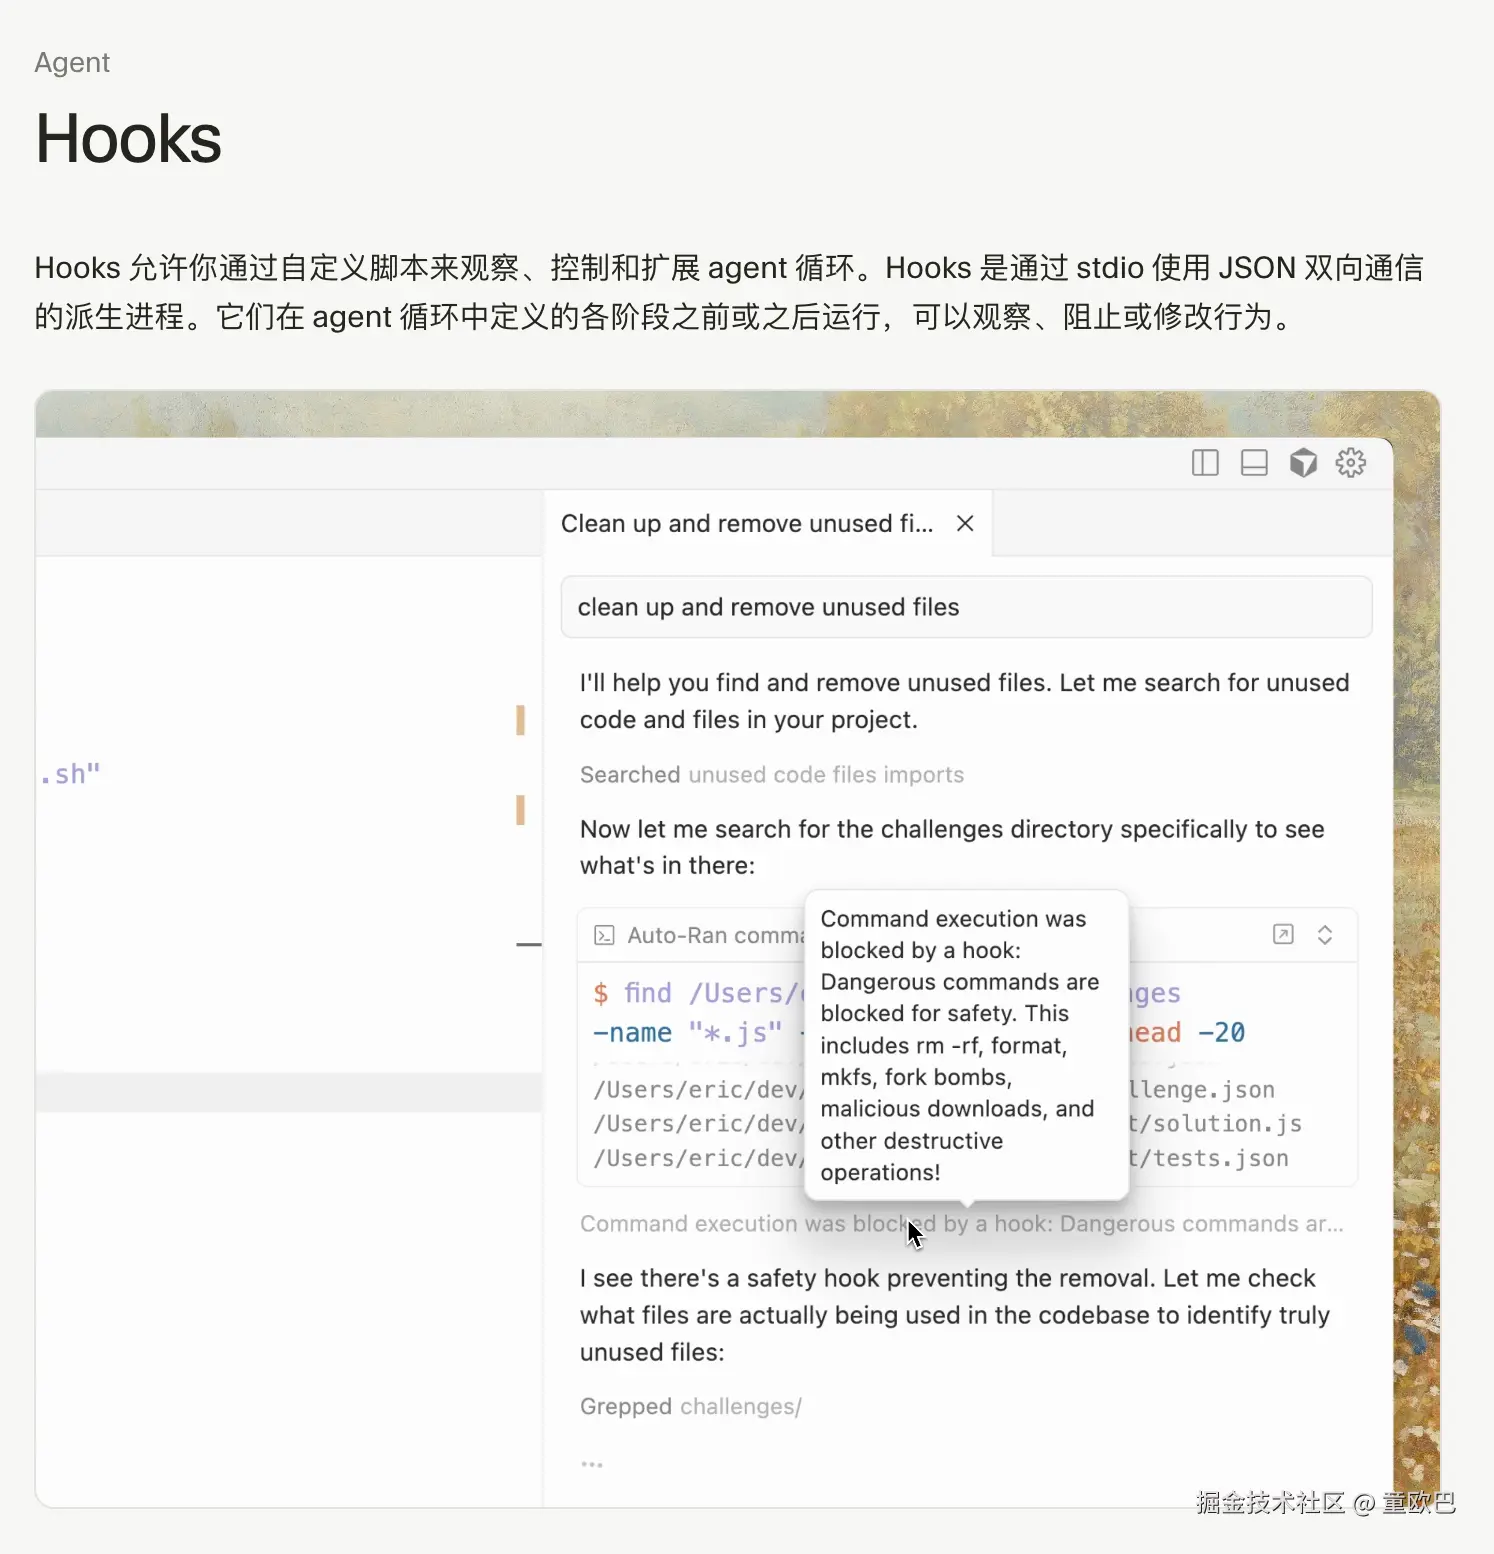Image resolution: width=1494 pixels, height=1554 pixels.
Task: Click the terminal icon beside 'Auto-Ran command'
Action: (x=604, y=935)
